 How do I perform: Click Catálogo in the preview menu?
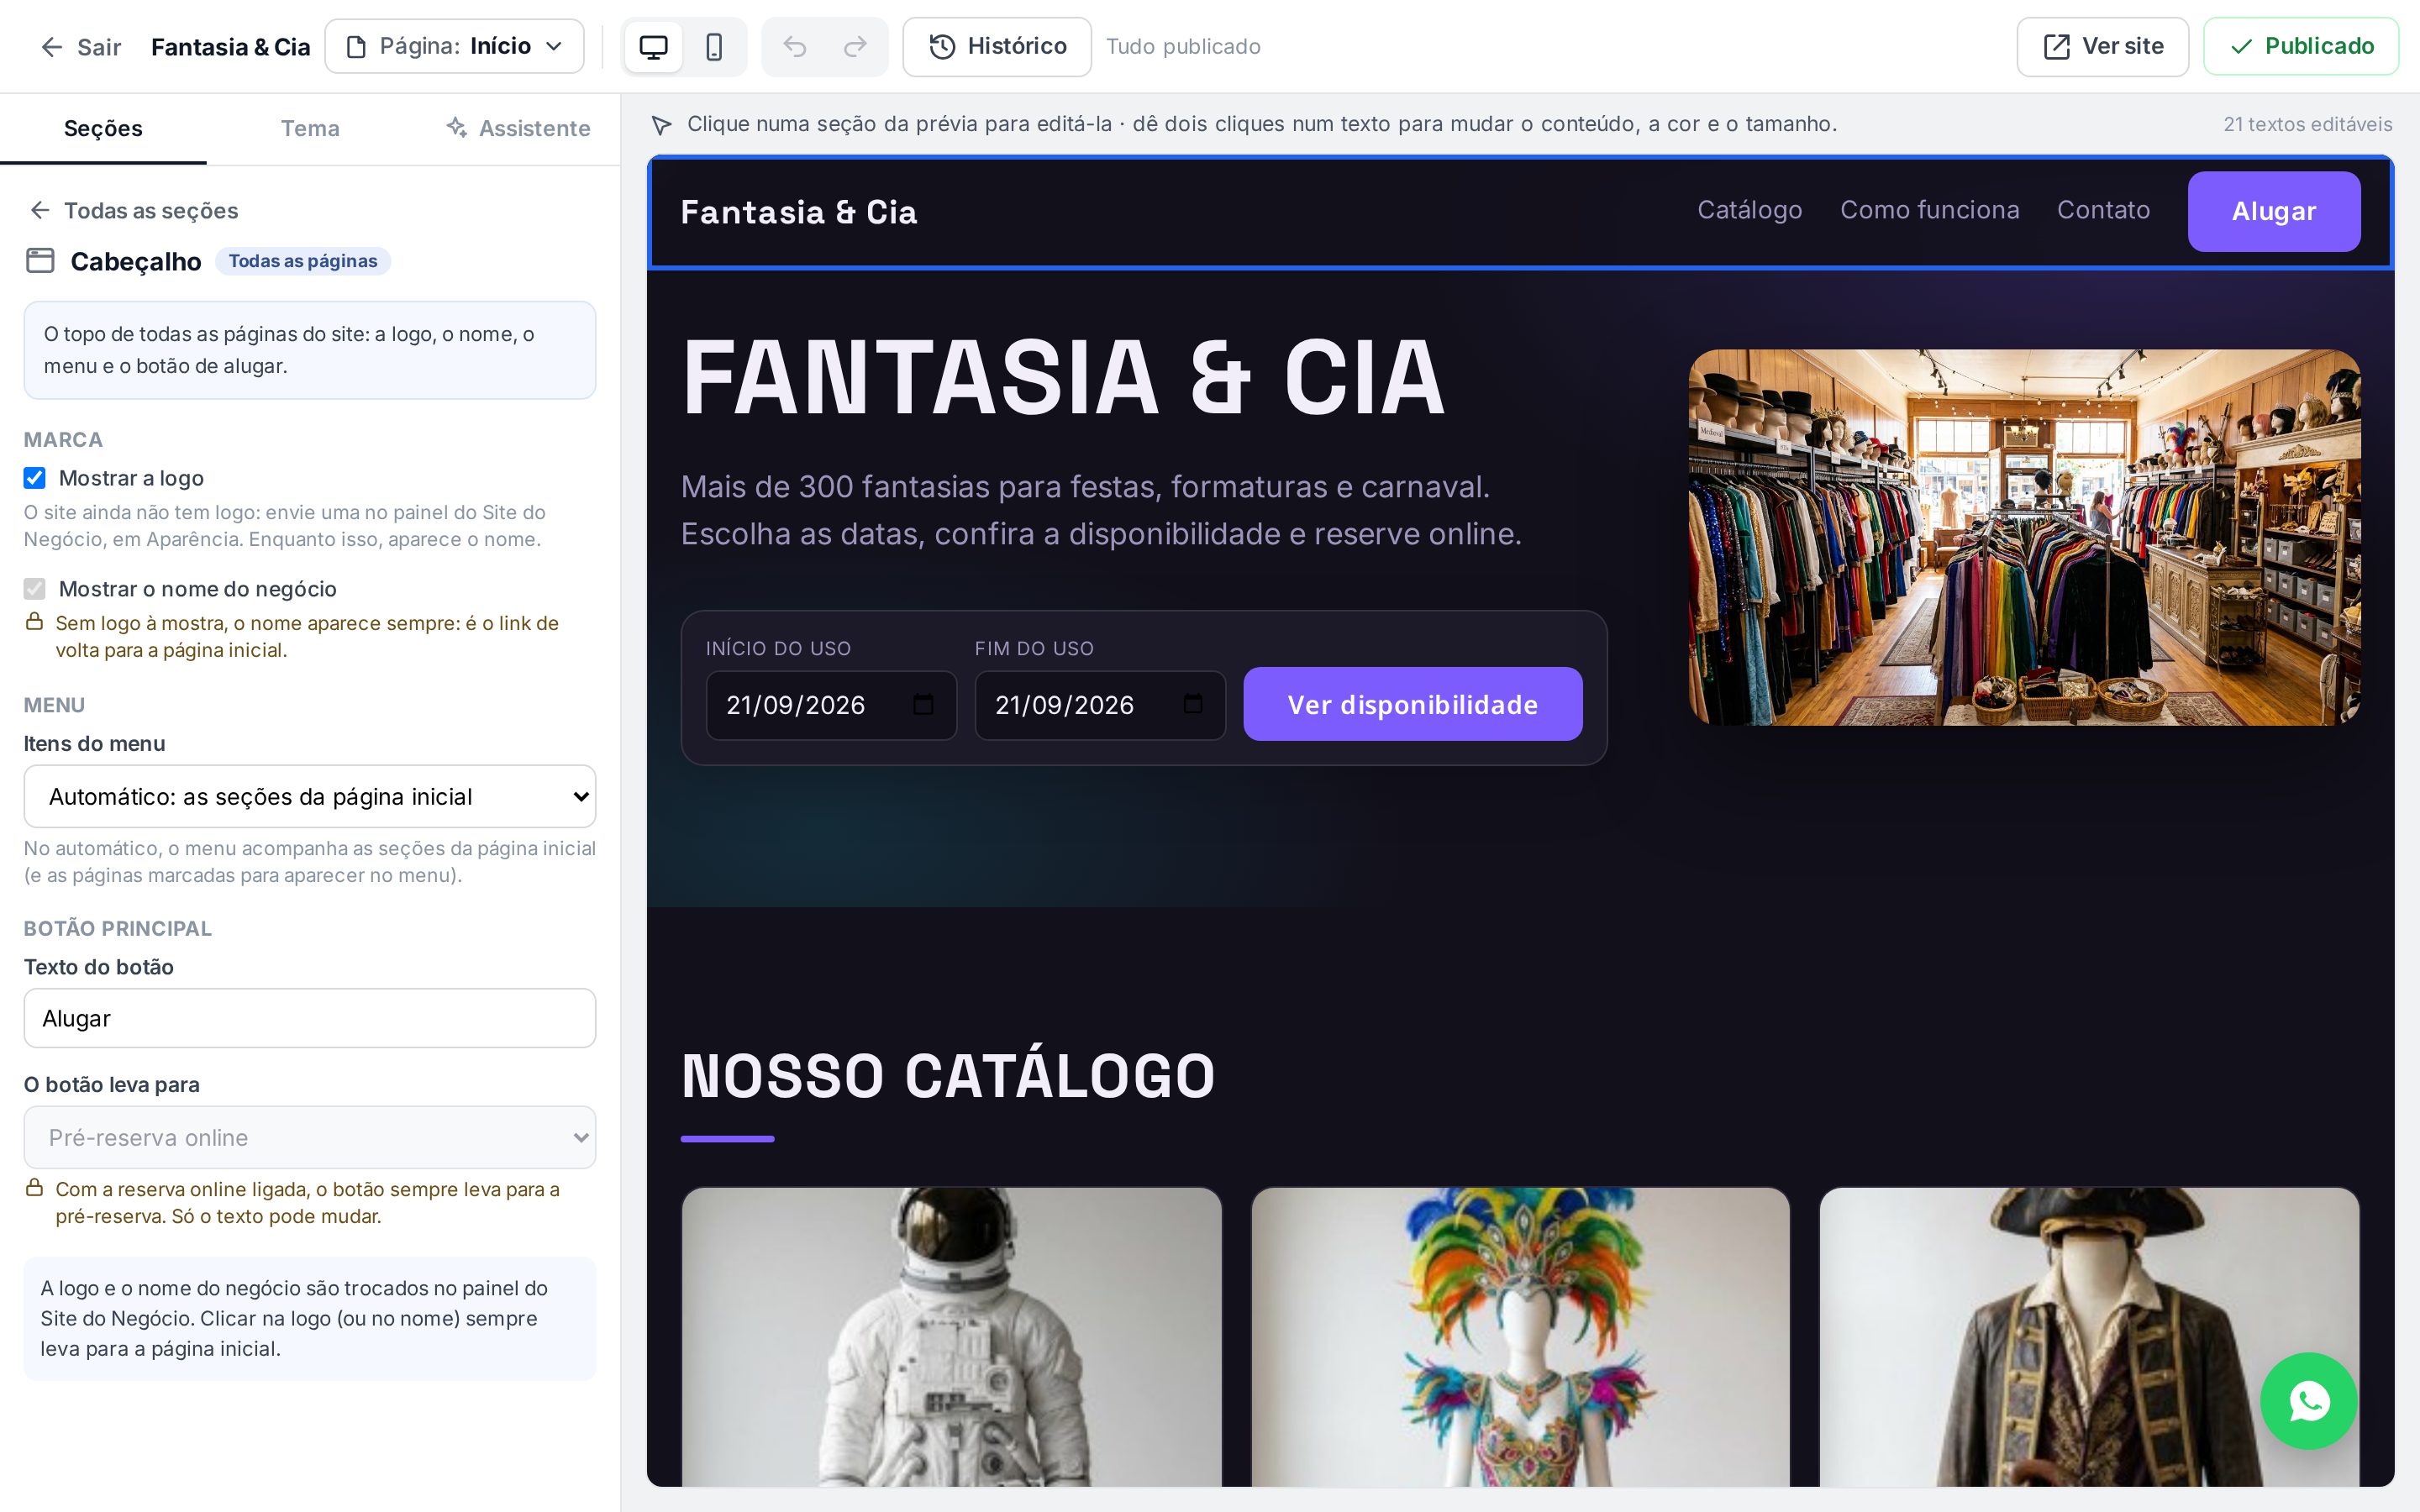click(x=1750, y=210)
